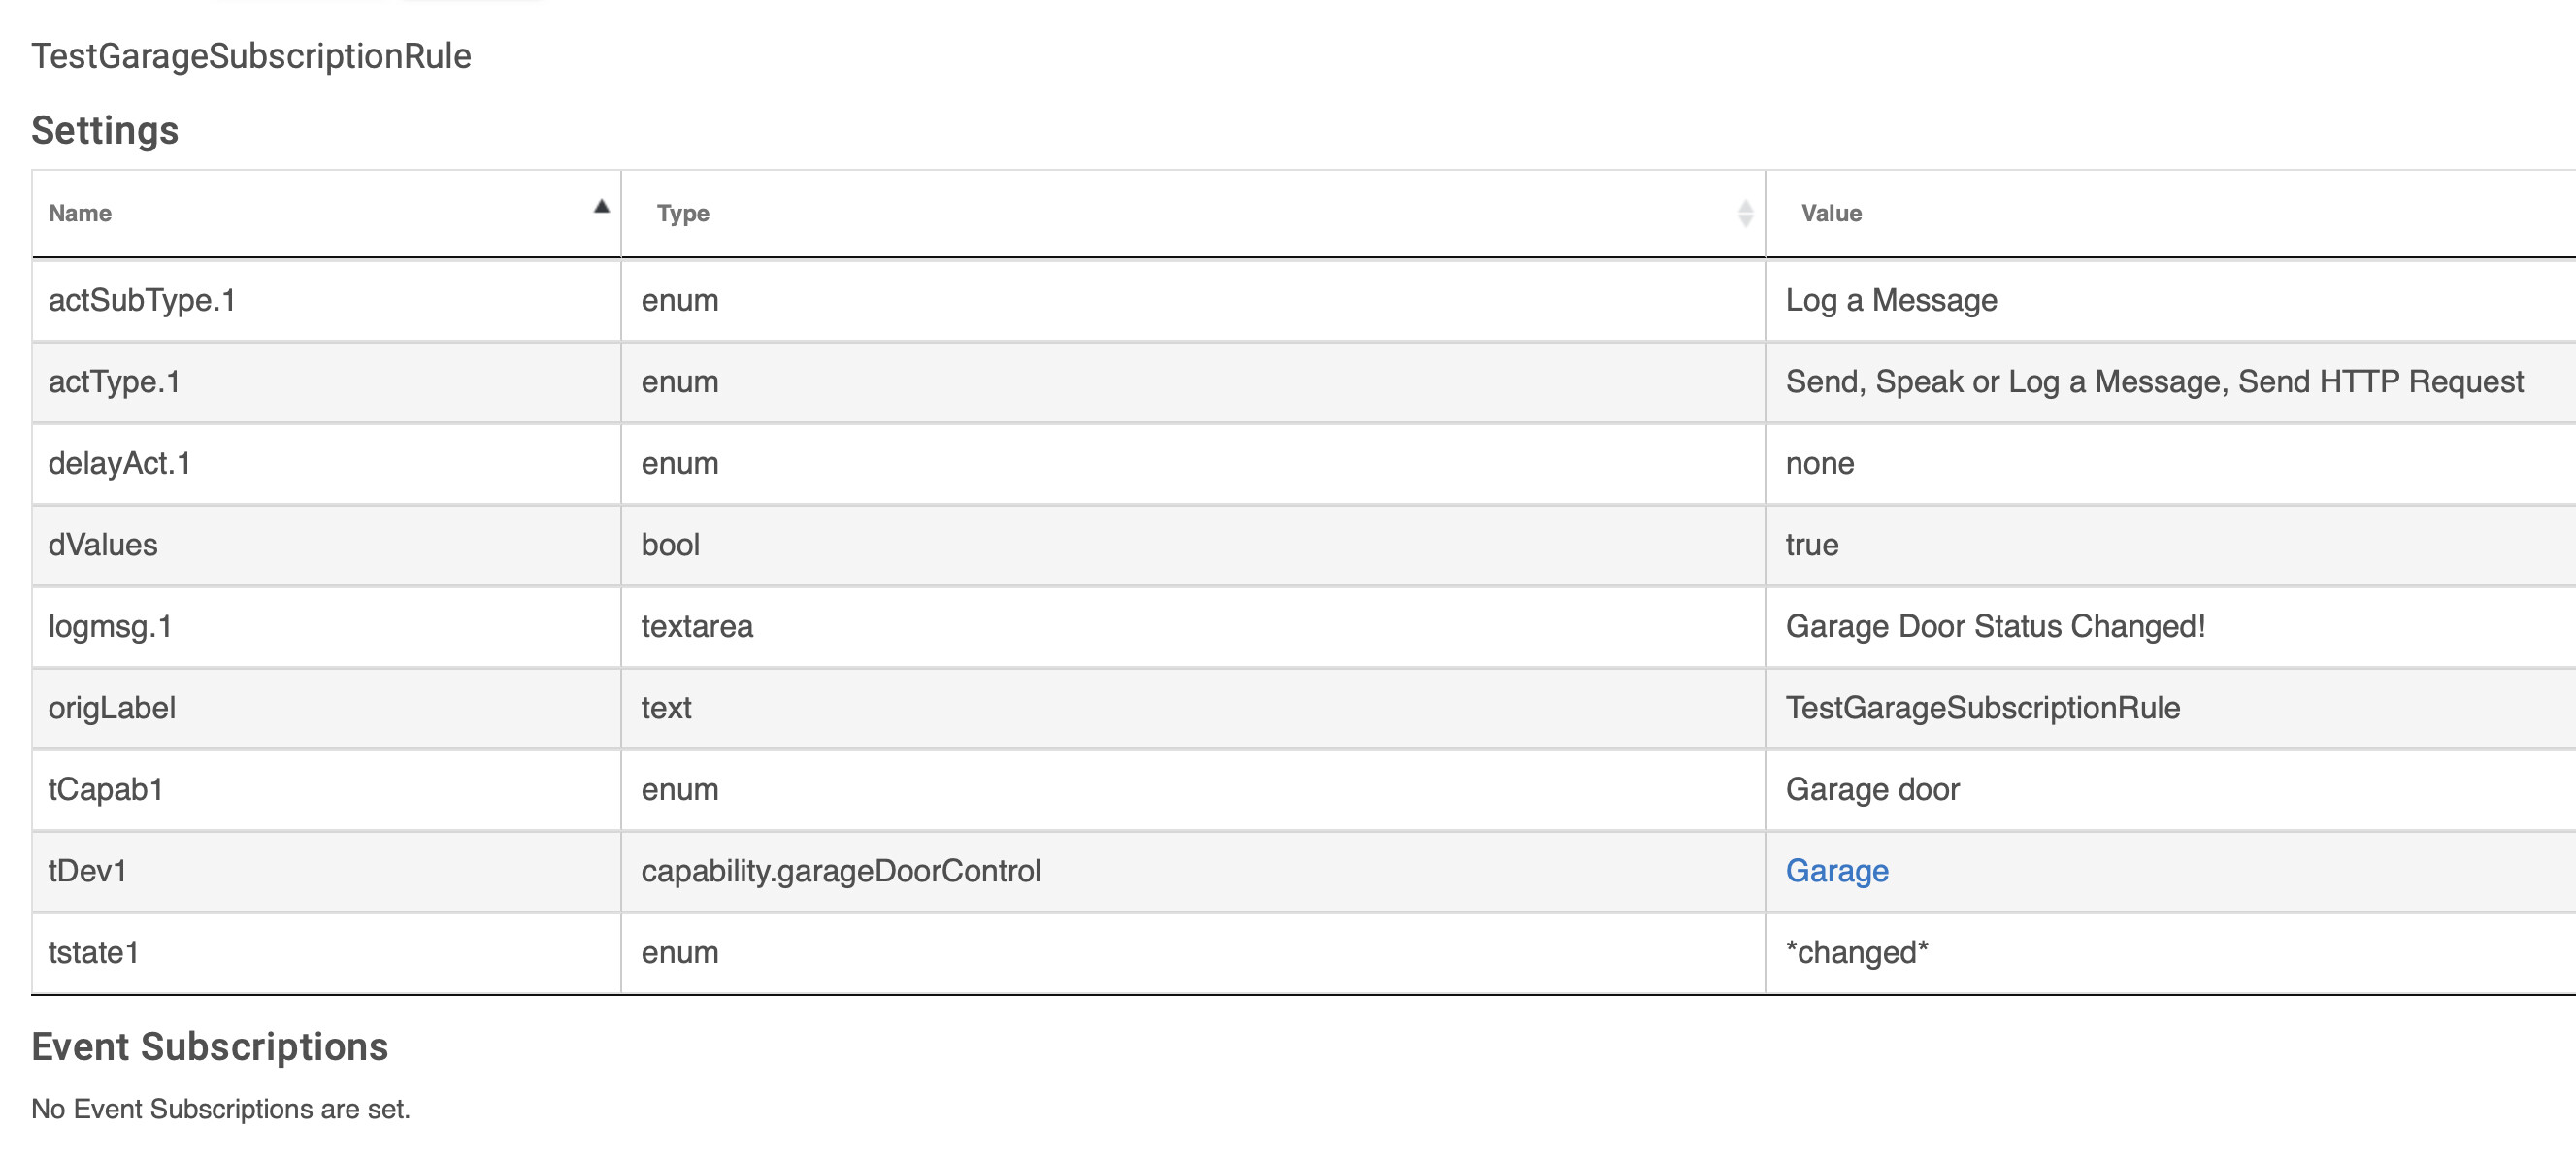
Task: Click the 'Garage door' value cell
Action: coord(2170,789)
